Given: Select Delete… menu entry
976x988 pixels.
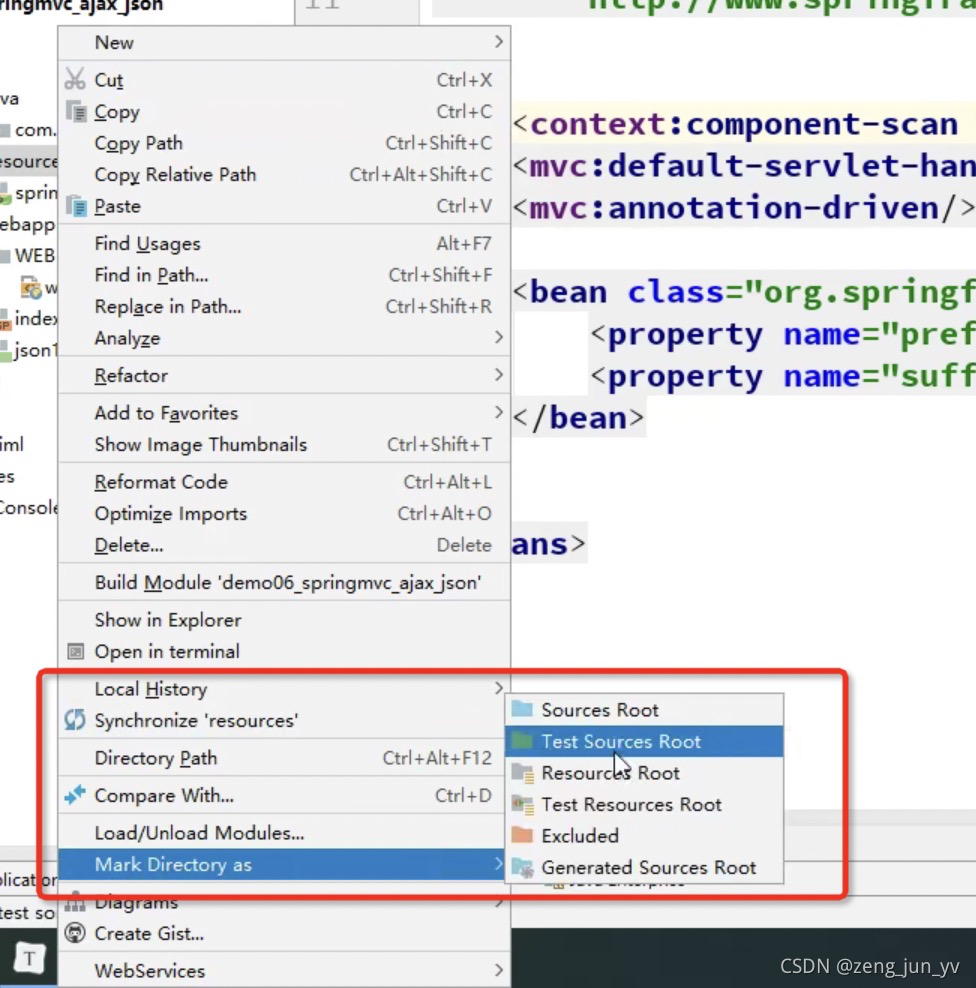Looking at the screenshot, I should pyautogui.click(x=284, y=545).
